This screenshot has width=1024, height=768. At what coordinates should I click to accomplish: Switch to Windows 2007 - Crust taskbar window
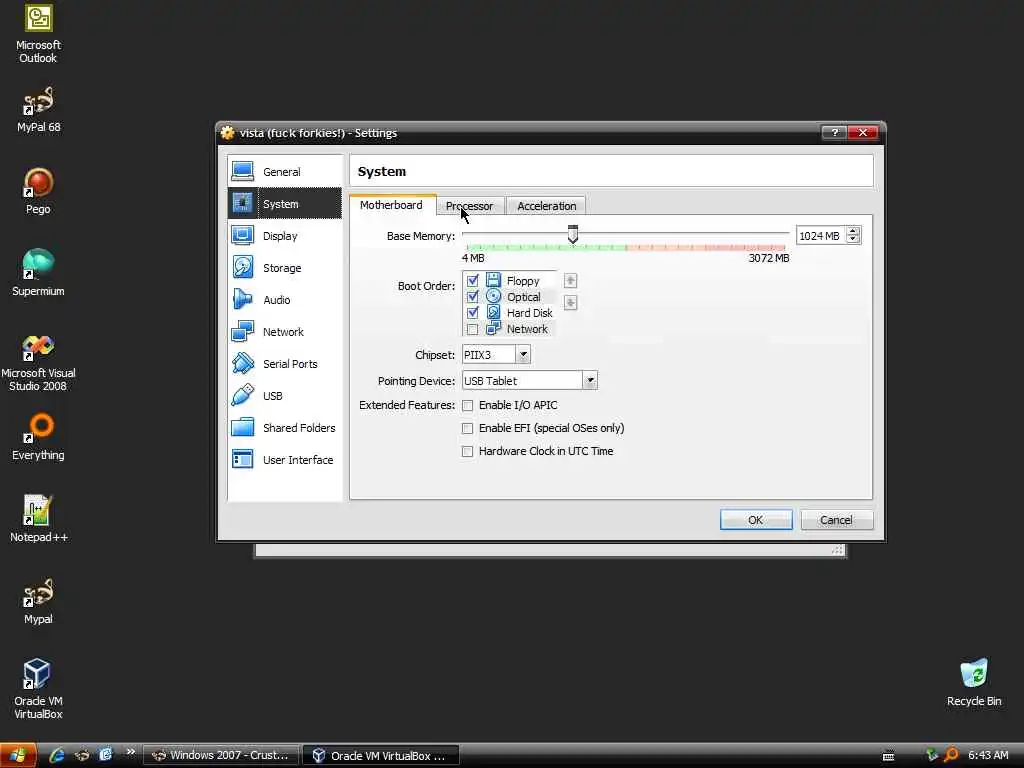pyautogui.click(x=221, y=756)
